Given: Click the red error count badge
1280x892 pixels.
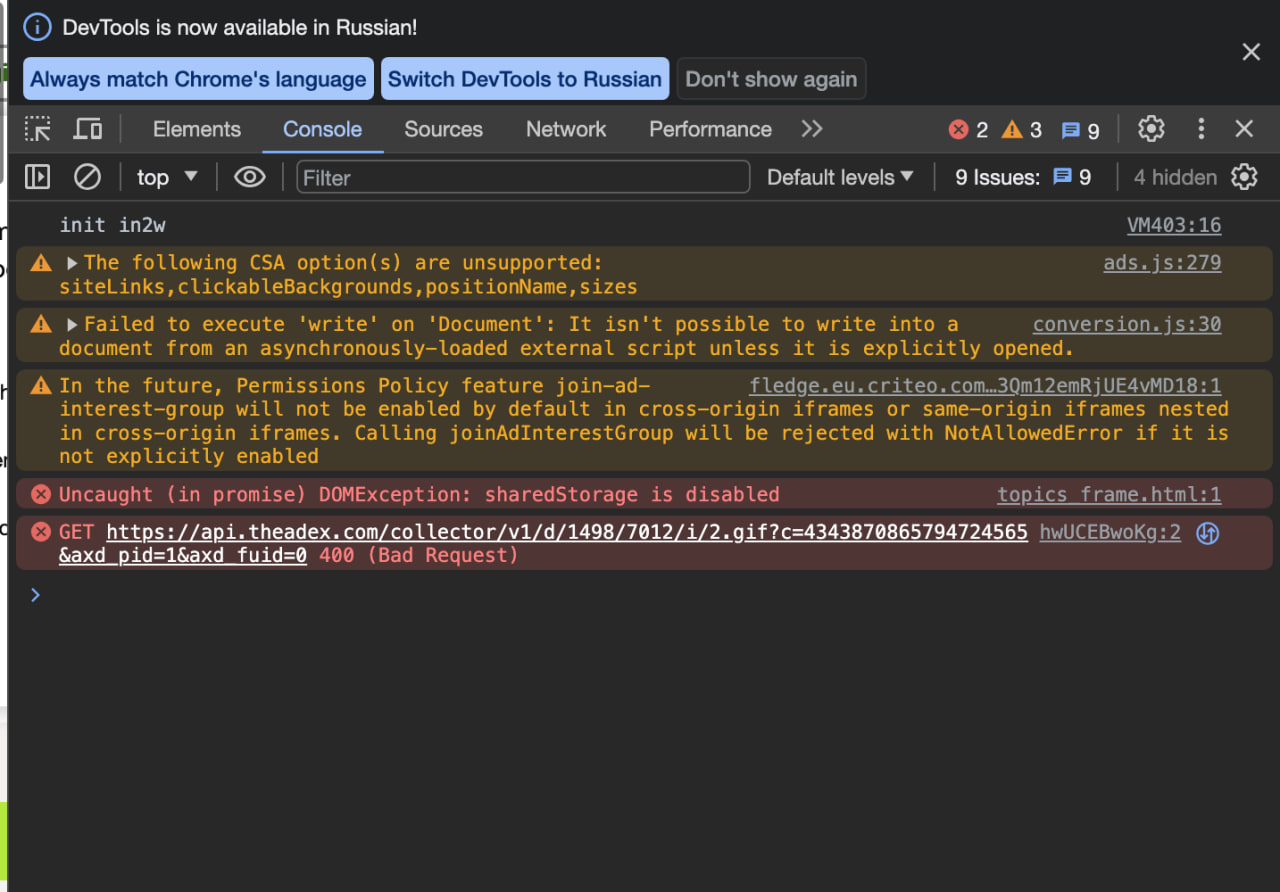Looking at the screenshot, I should click(968, 130).
